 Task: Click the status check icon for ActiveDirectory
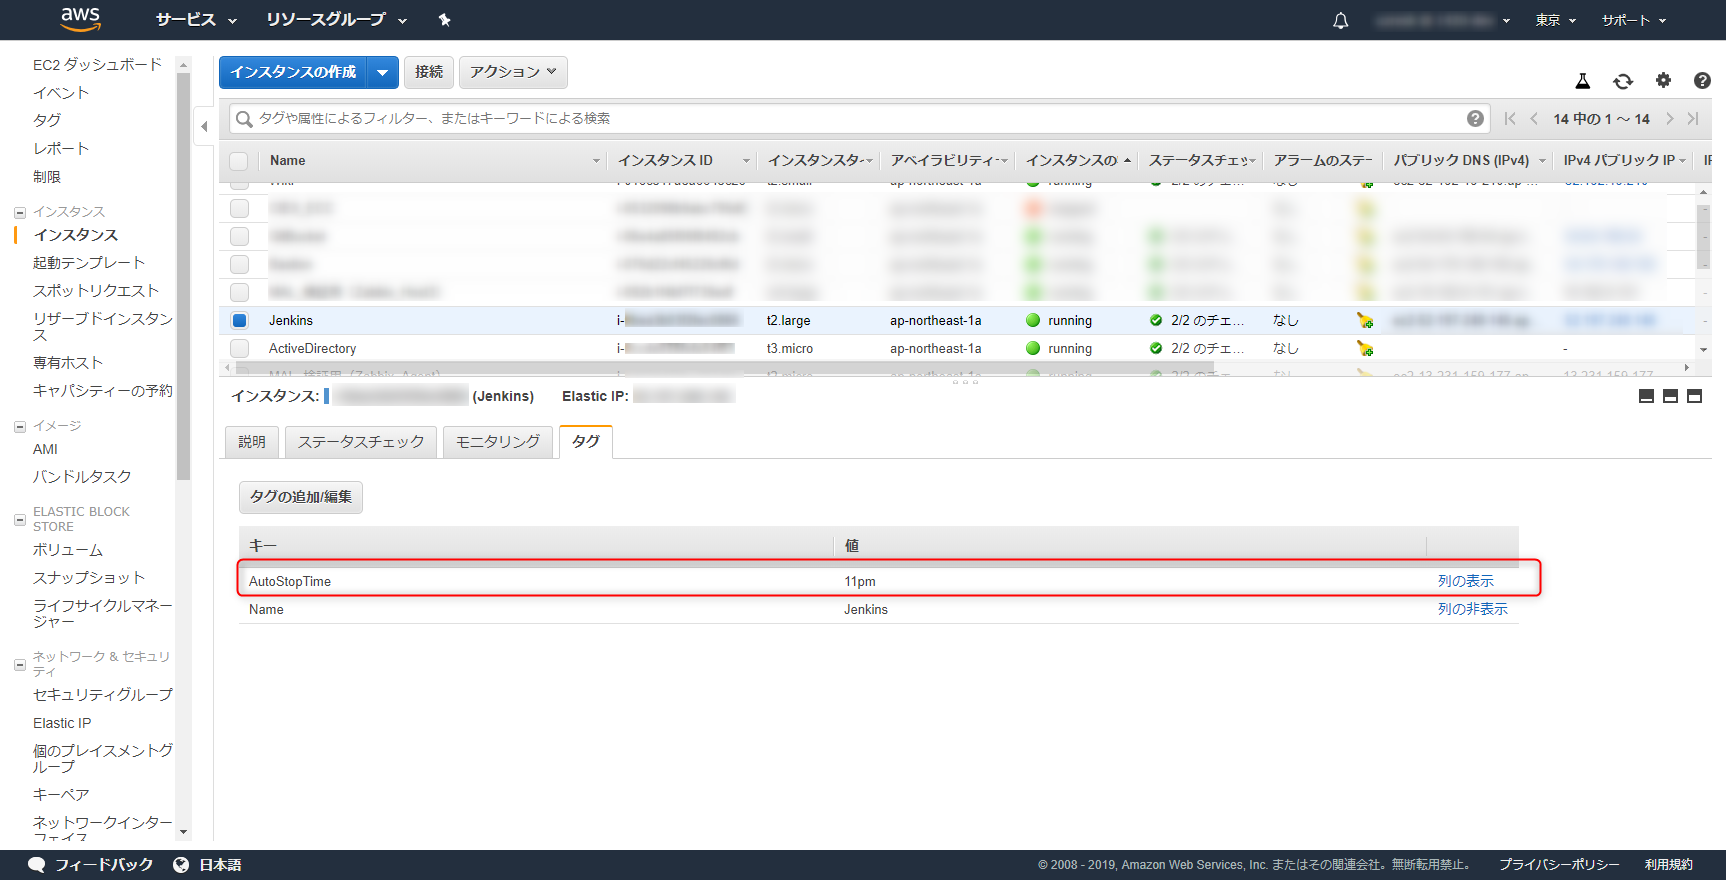[x=1156, y=348]
